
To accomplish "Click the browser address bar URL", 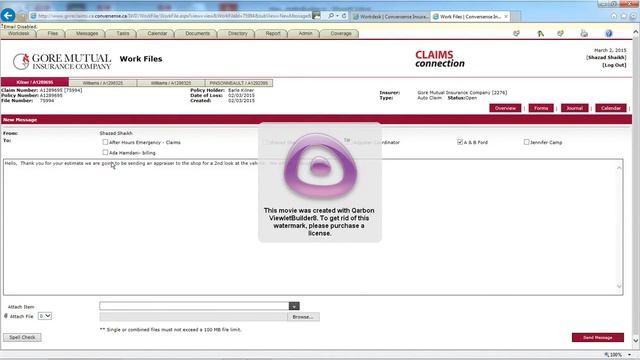I will pyautogui.click(x=174, y=16).
